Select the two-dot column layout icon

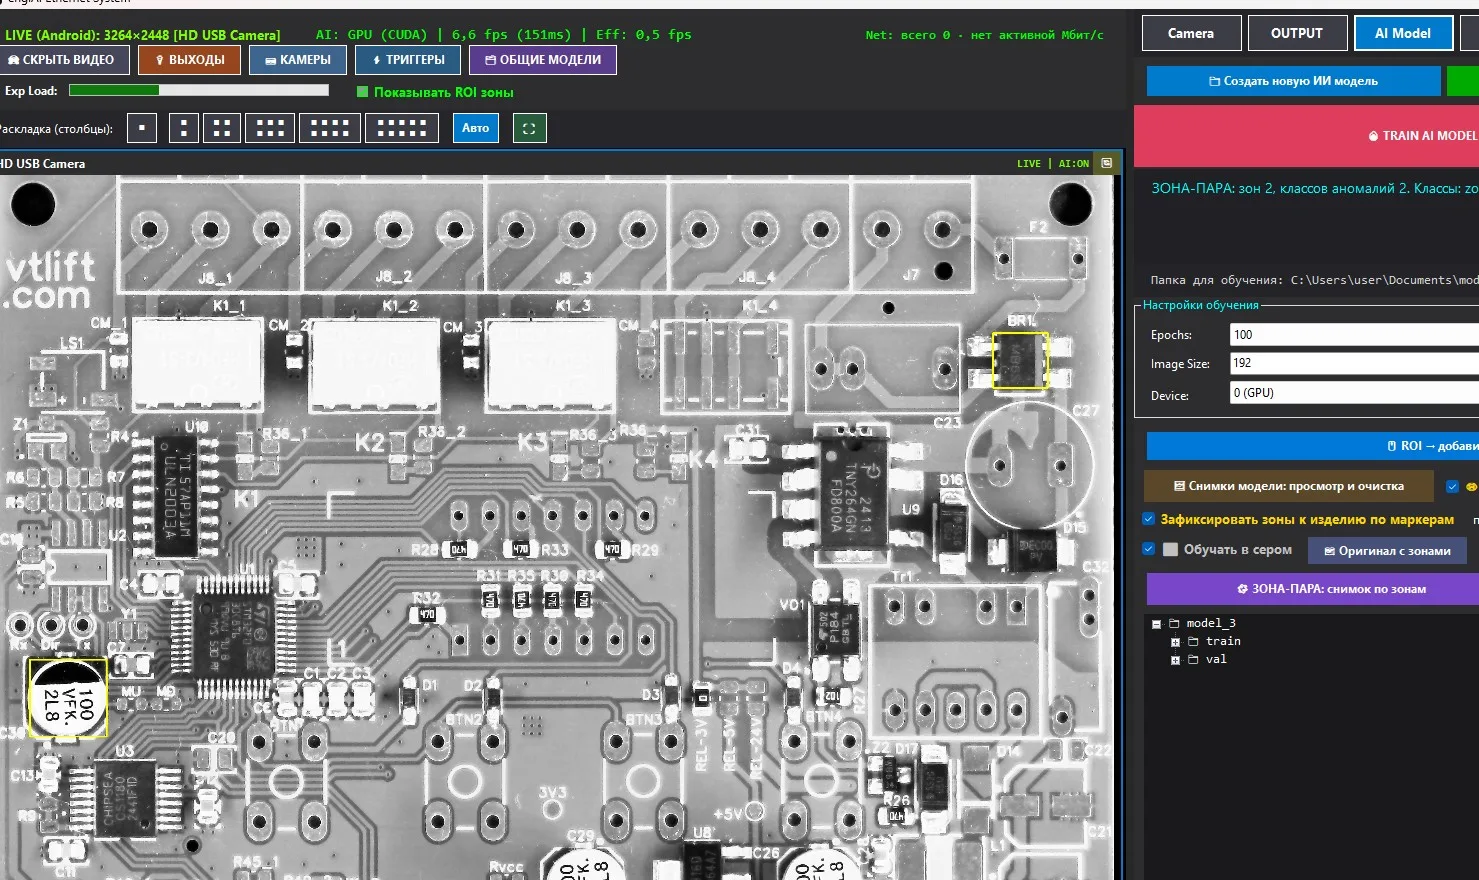184,128
